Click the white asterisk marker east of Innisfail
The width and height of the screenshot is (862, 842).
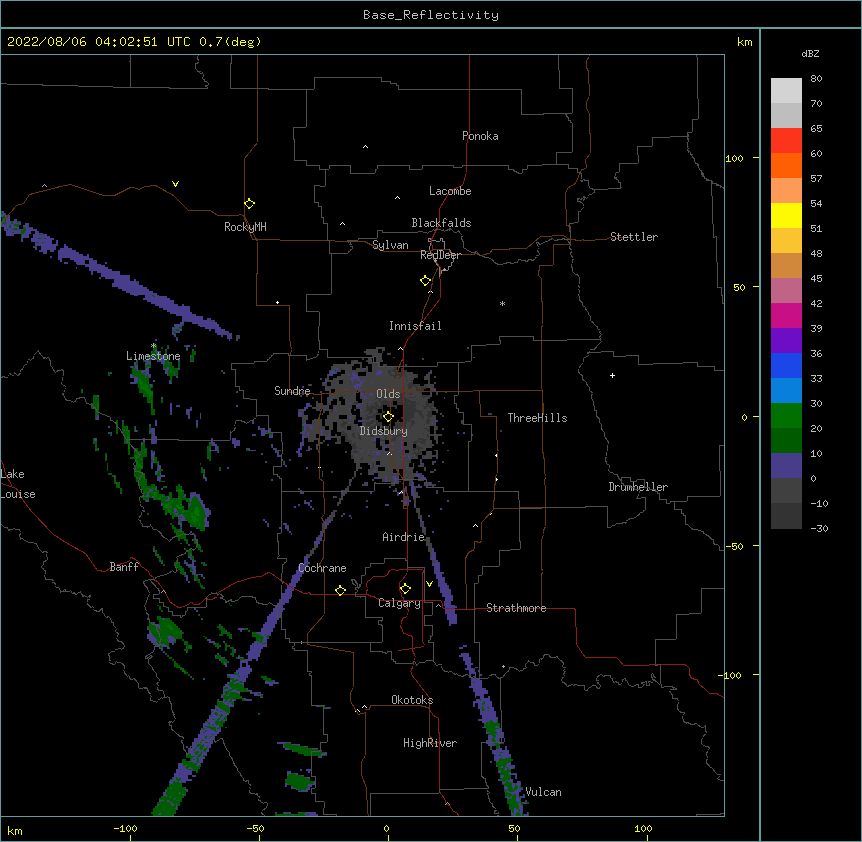tap(502, 303)
